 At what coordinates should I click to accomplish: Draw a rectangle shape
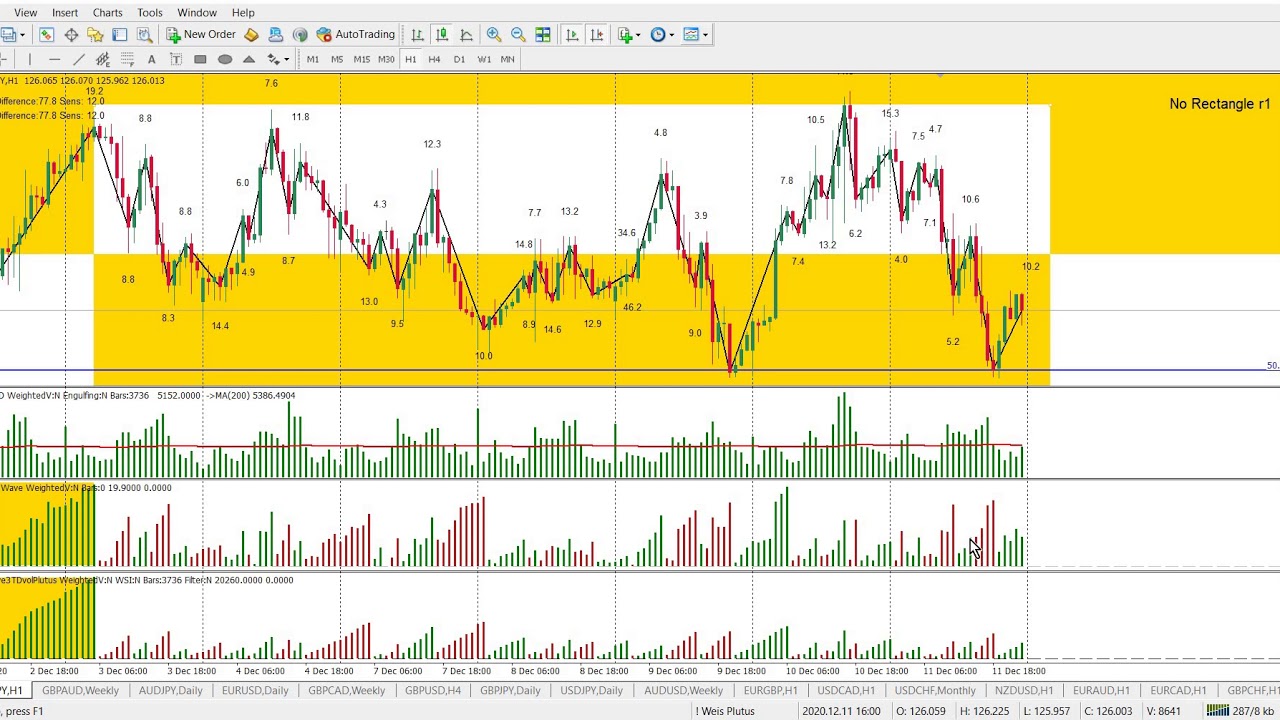200,59
